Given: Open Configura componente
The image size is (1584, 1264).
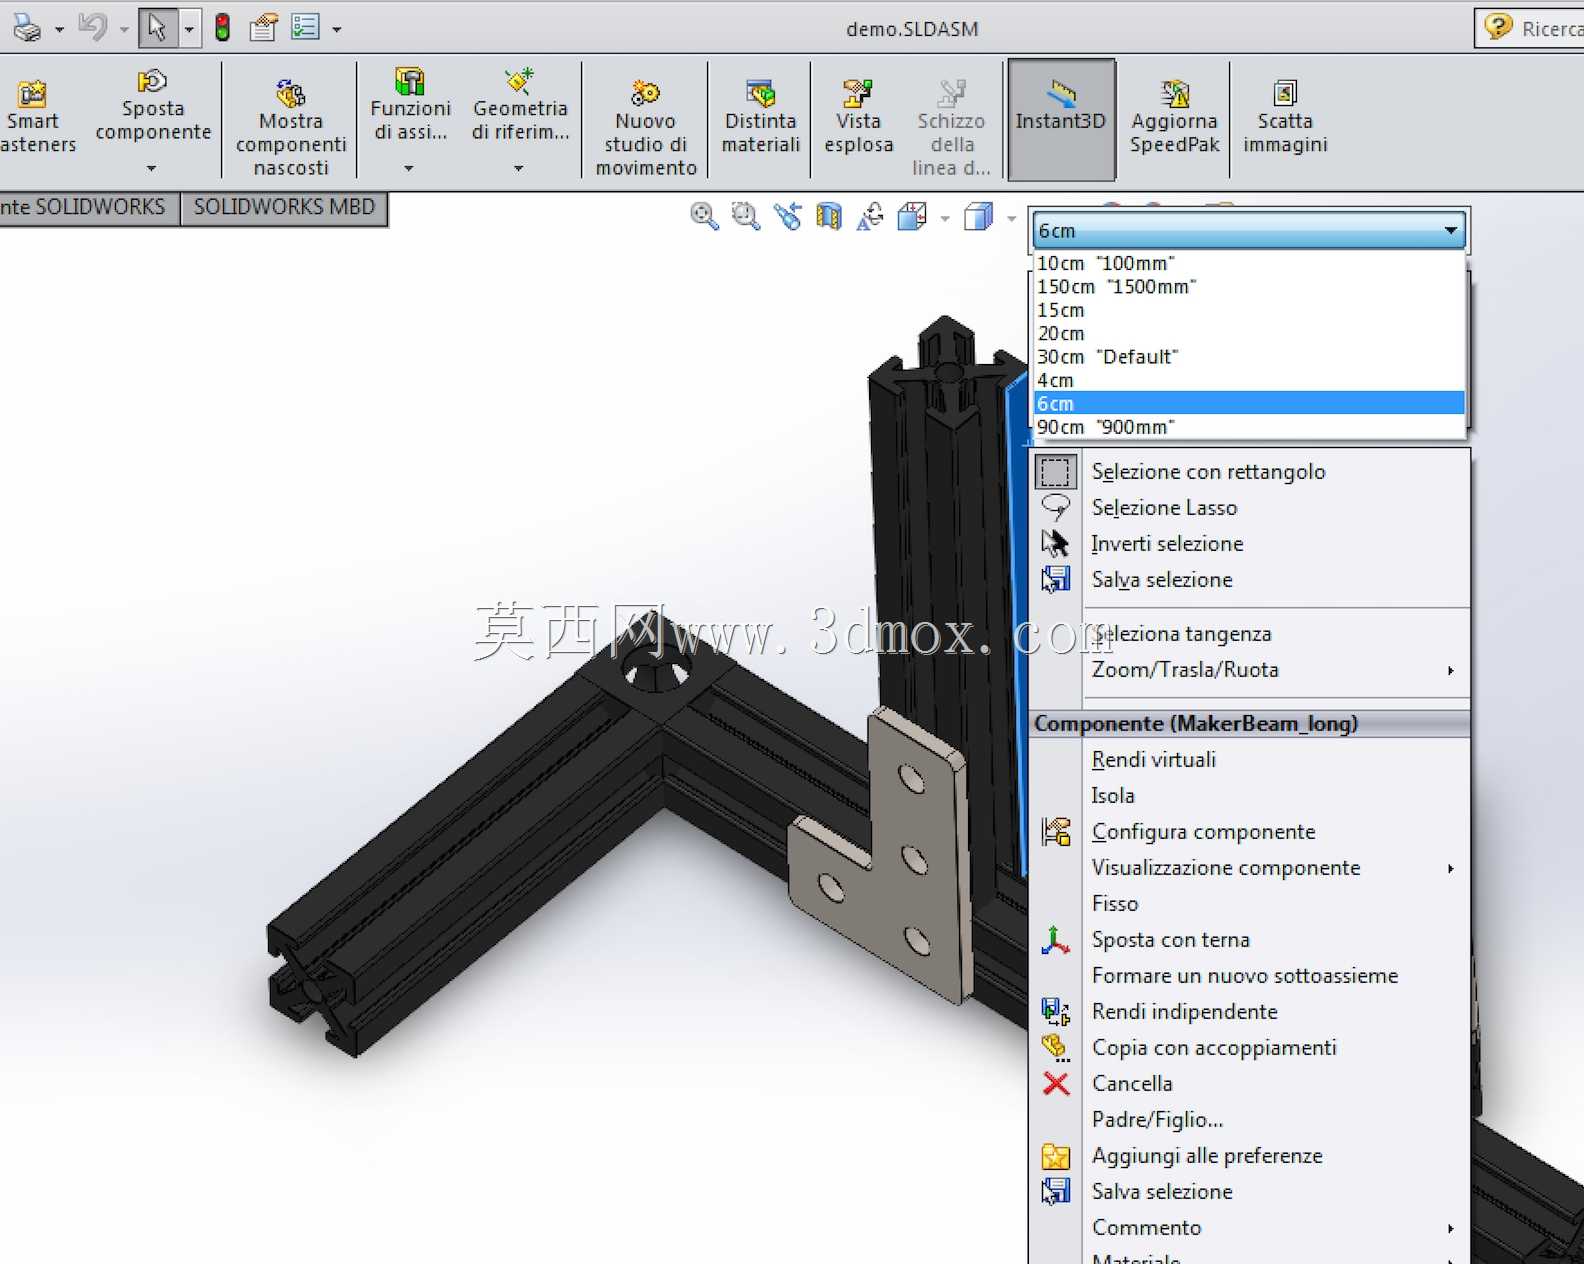Looking at the screenshot, I should click(x=1203, y=832).
